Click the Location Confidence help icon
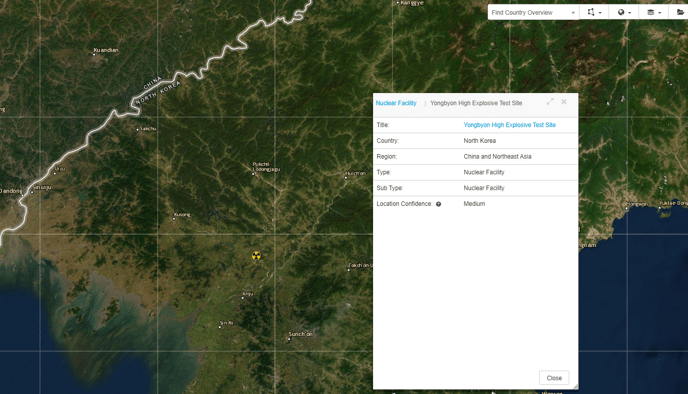The width and height of the screenshot is (688, 394). pyautogui.click(x=438, y=204)
